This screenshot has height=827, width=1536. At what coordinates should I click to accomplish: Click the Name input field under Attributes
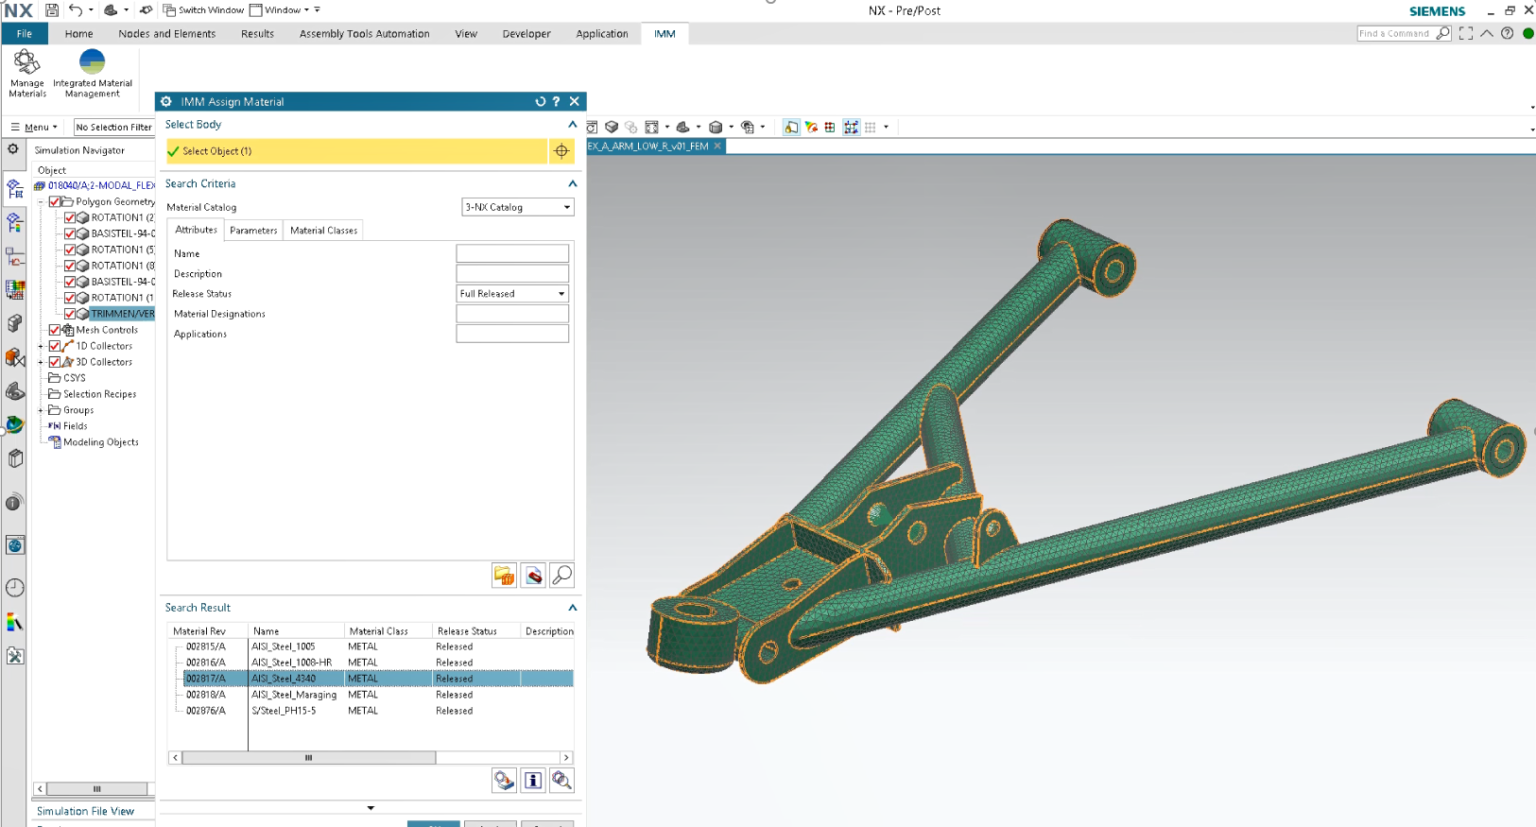click(x=512, y=252)
